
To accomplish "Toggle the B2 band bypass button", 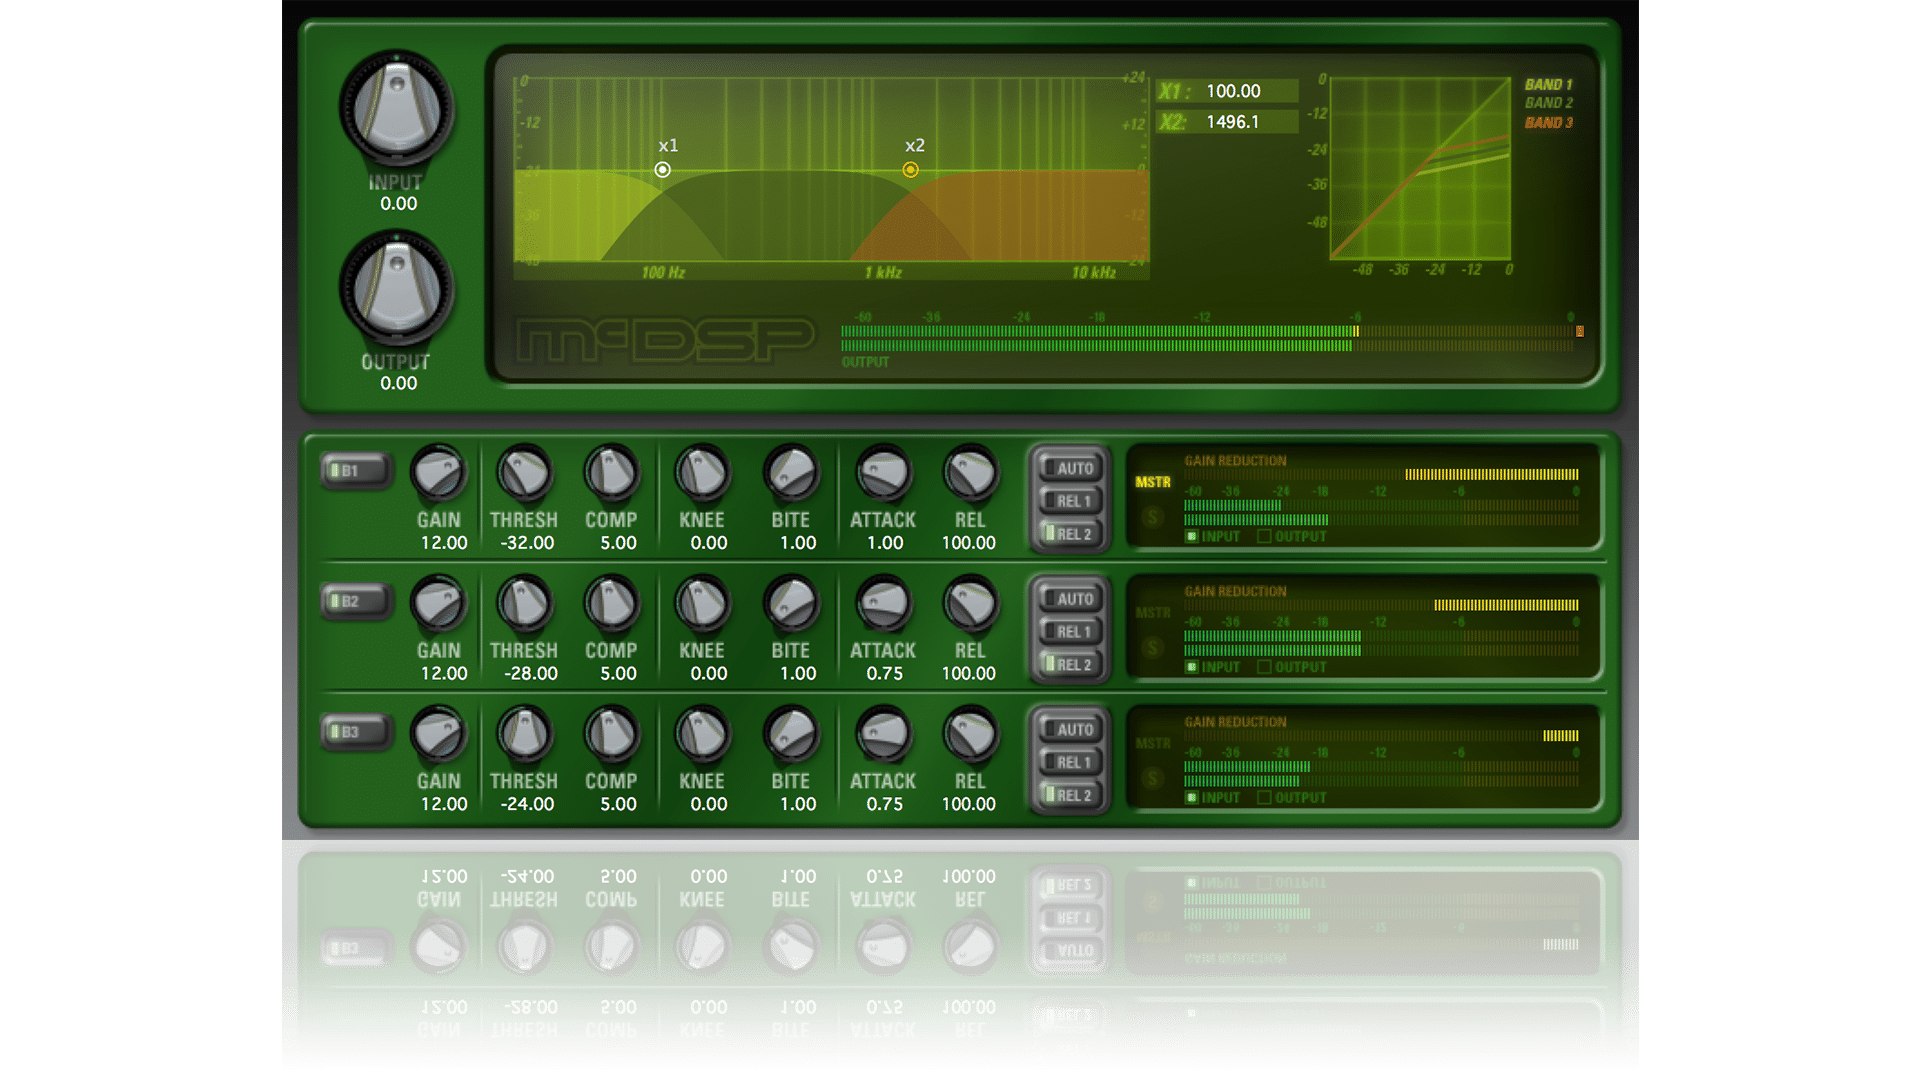I will click(x=356, y=602).
